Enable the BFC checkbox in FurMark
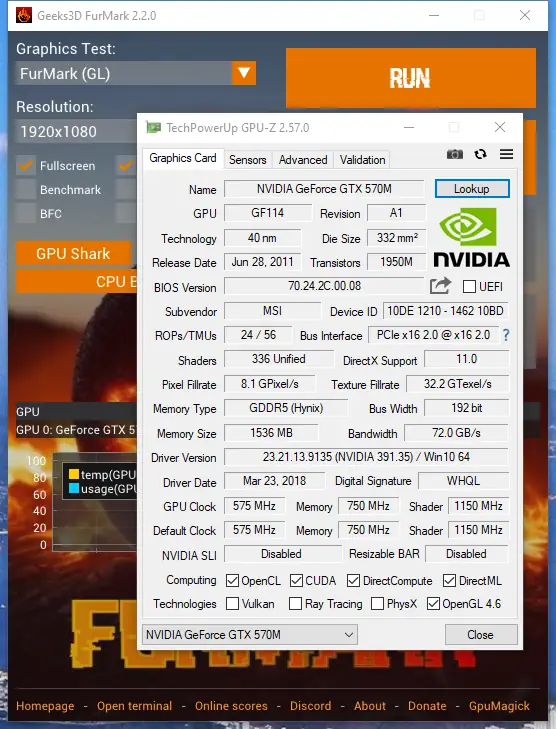556x729 pixels. click(x=26, y=213)
